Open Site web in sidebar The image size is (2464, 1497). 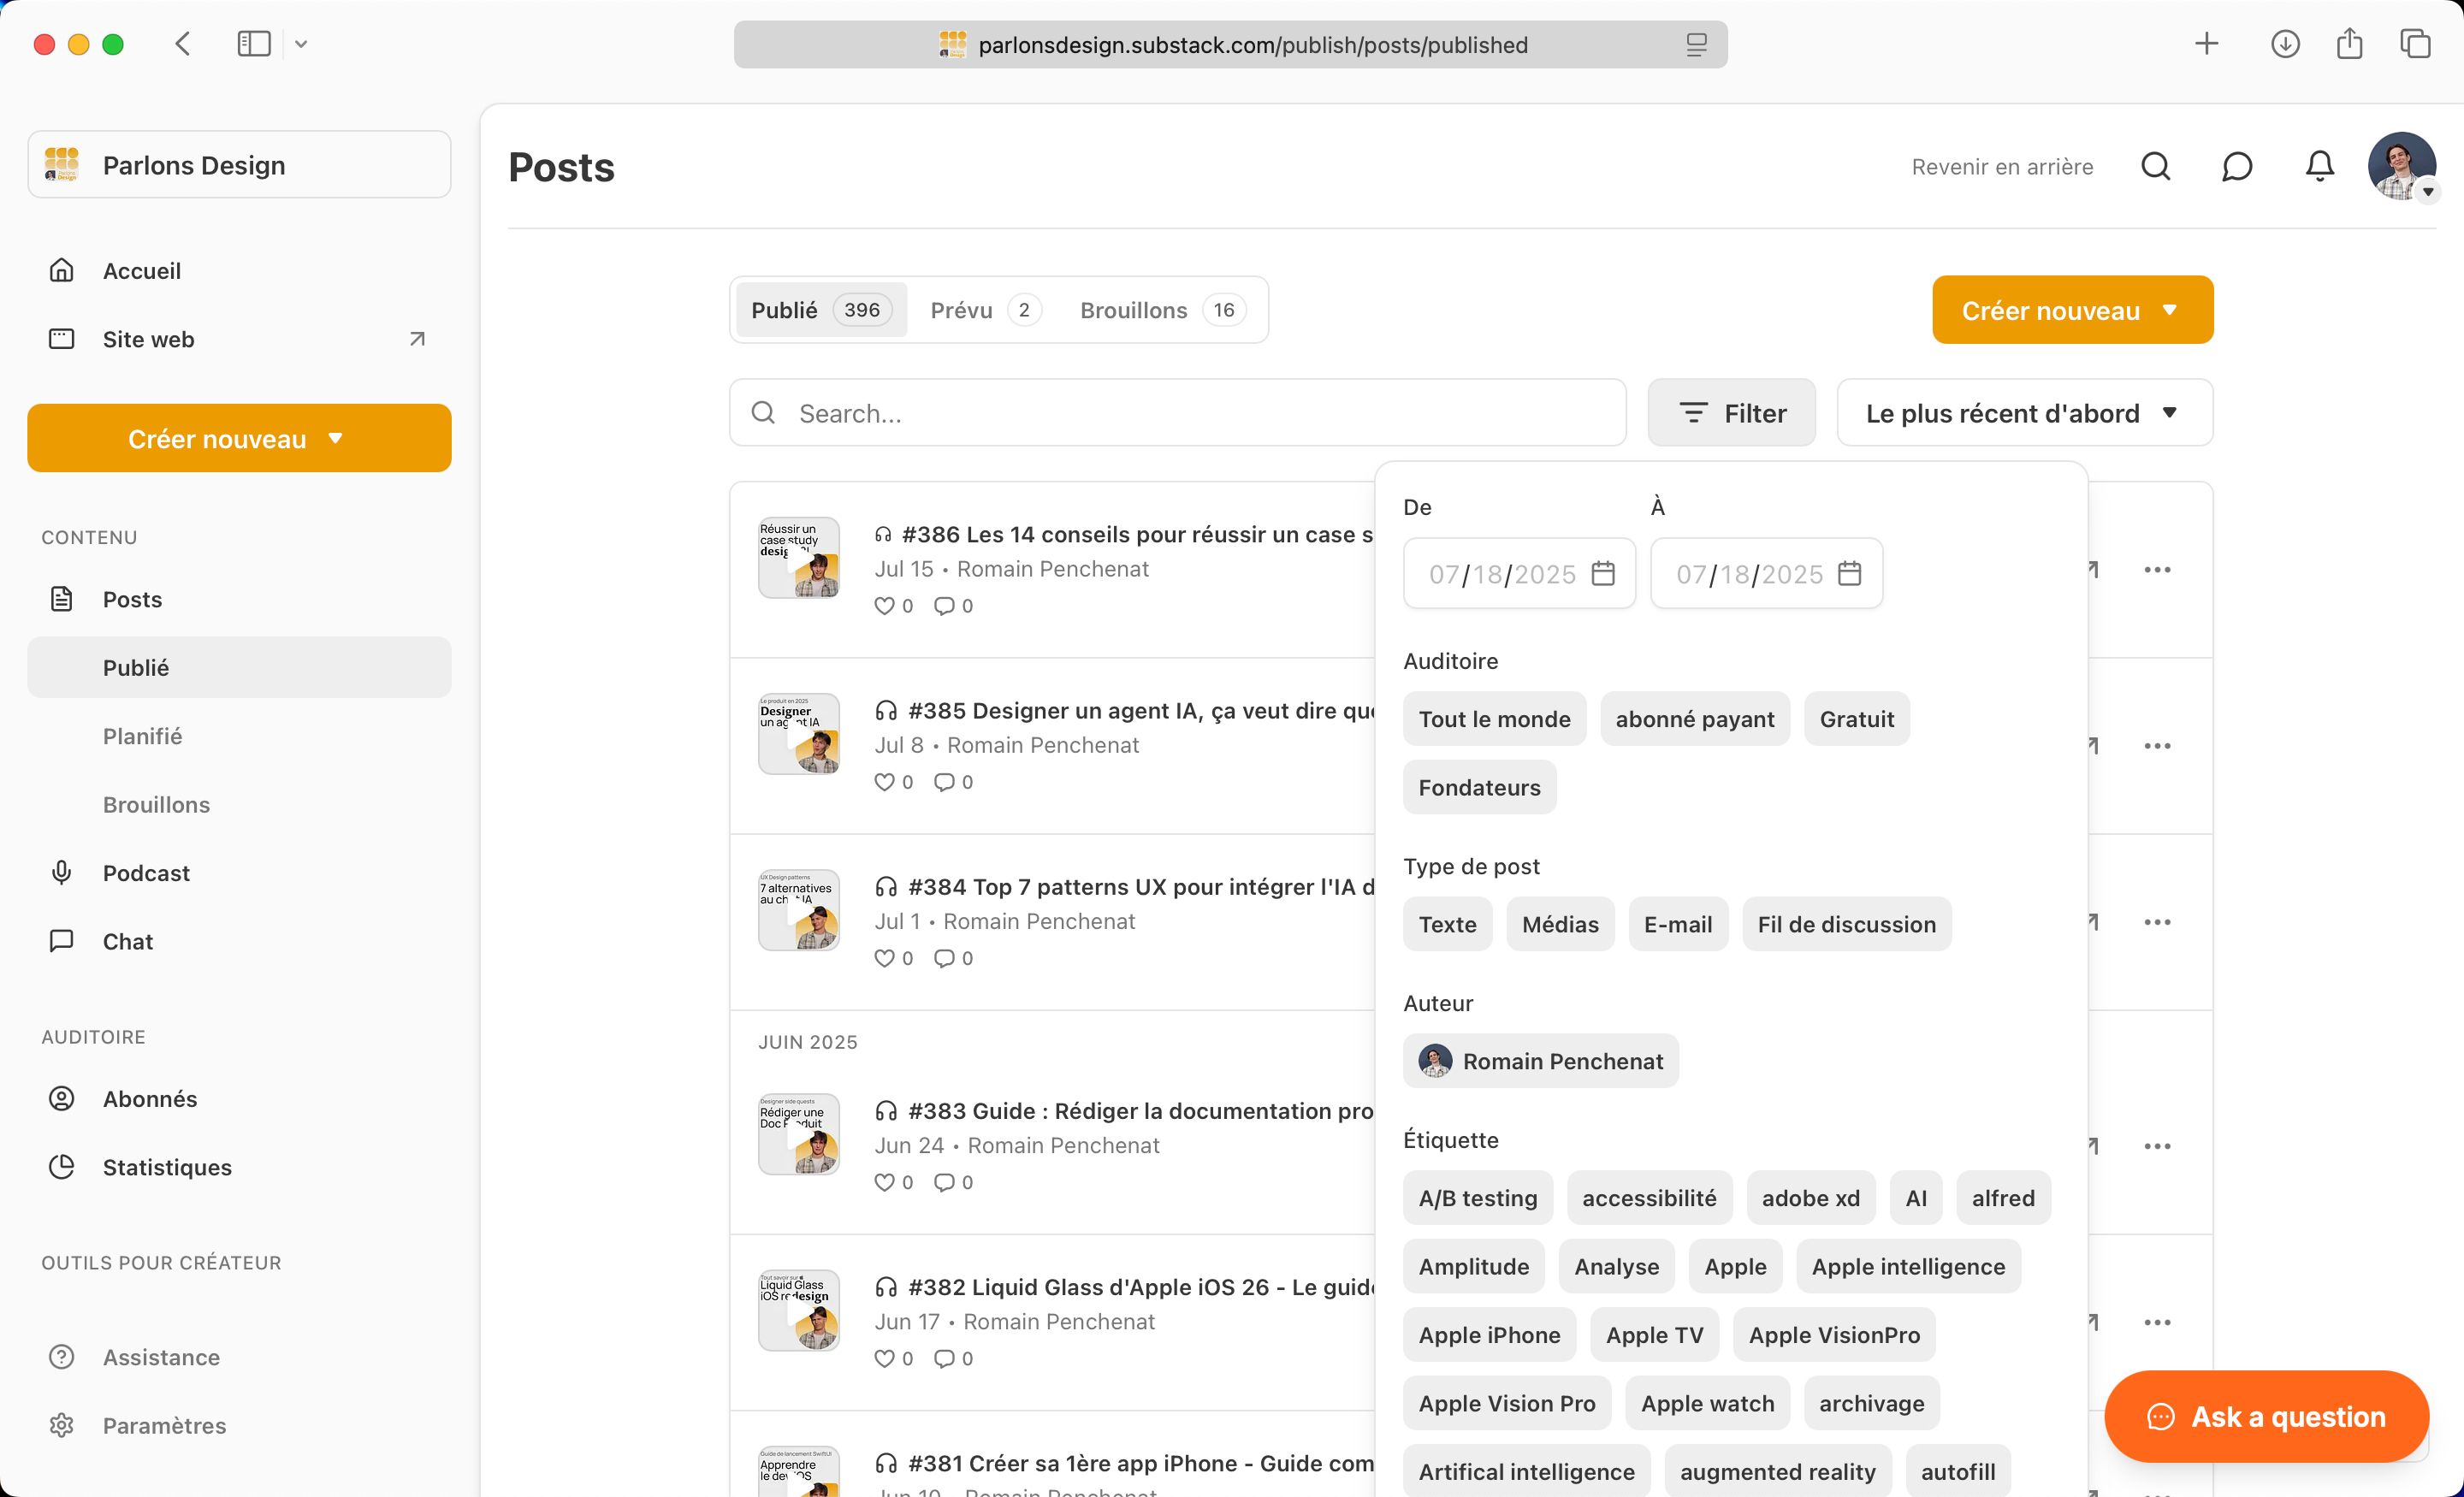(x=239, y=339)
